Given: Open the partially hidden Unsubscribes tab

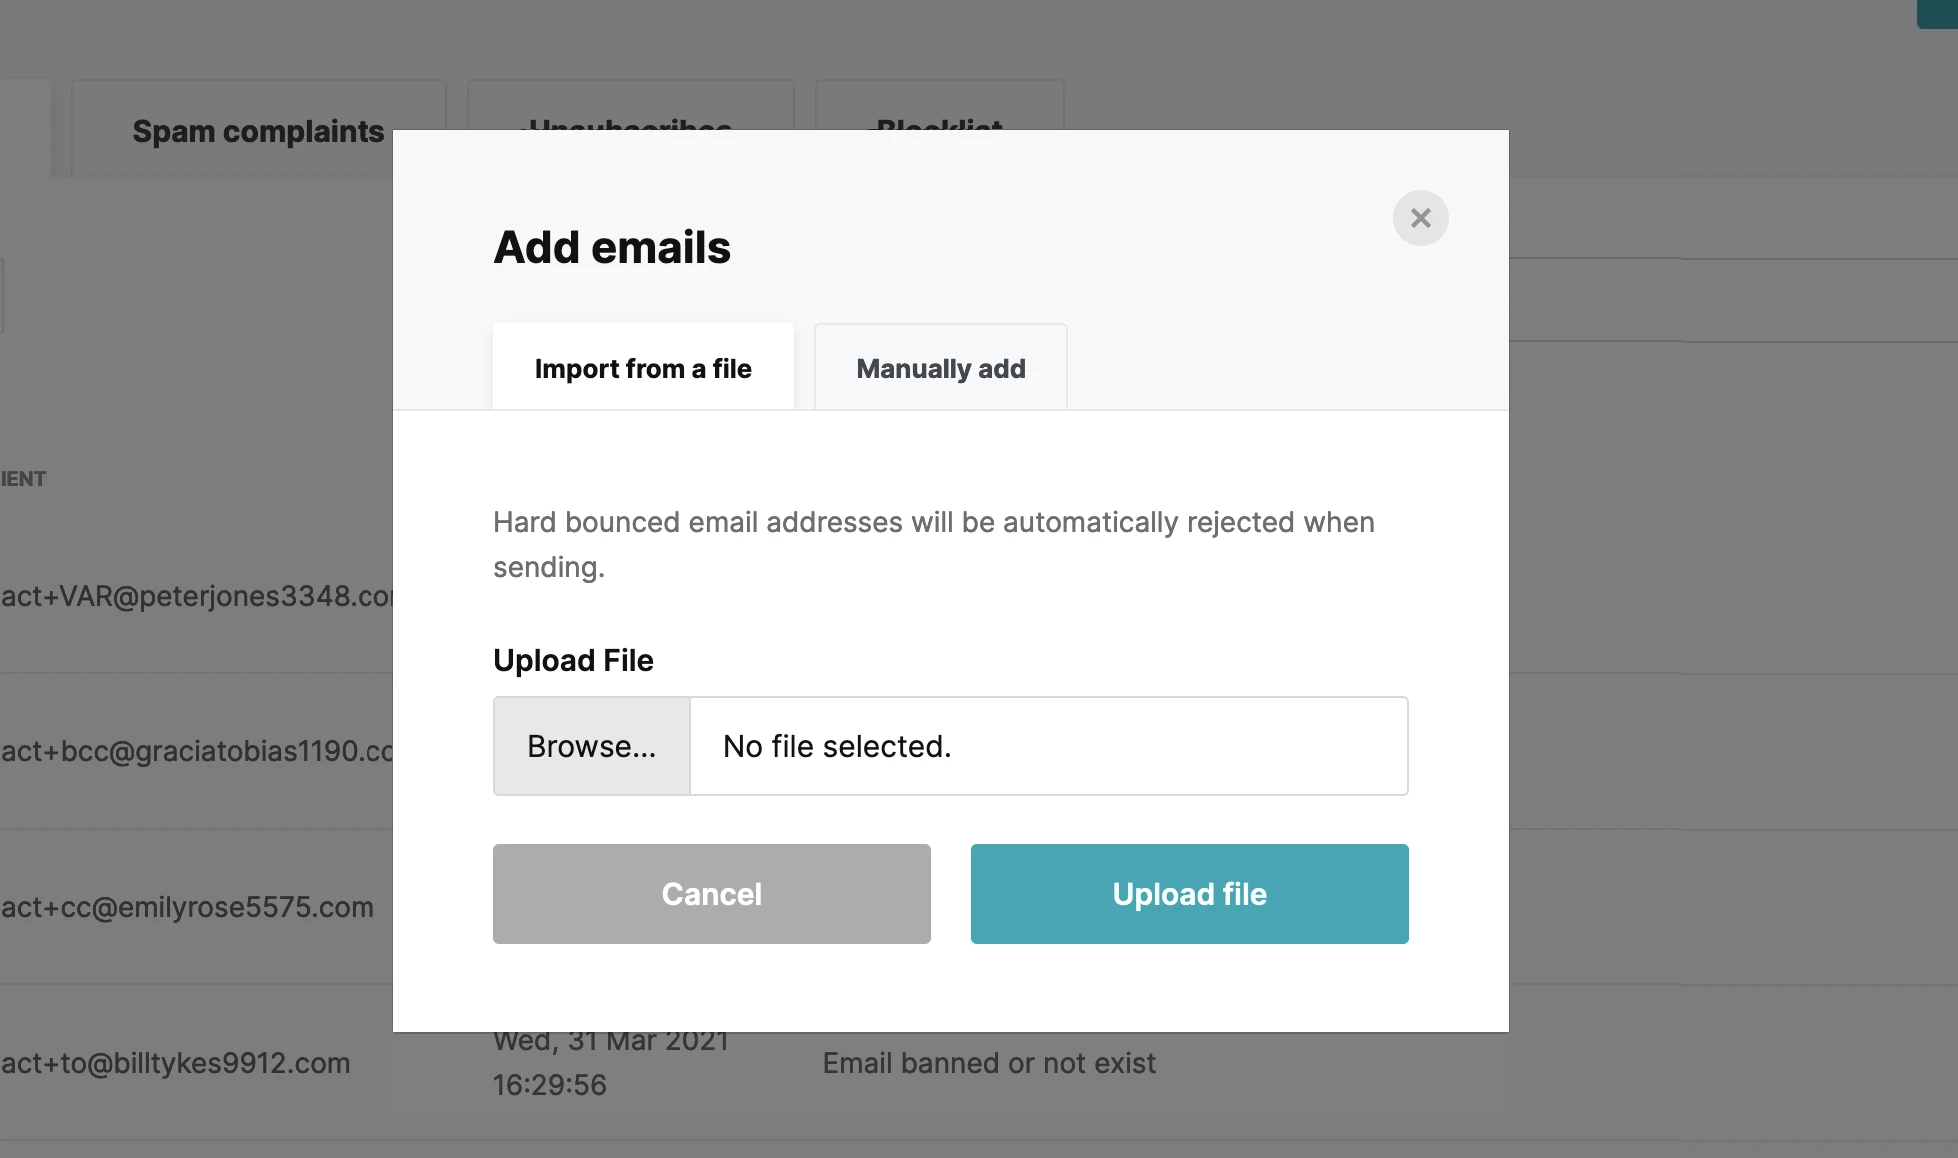Looking at the screenshot, I should pyautogui.click(x=630, y=108).
